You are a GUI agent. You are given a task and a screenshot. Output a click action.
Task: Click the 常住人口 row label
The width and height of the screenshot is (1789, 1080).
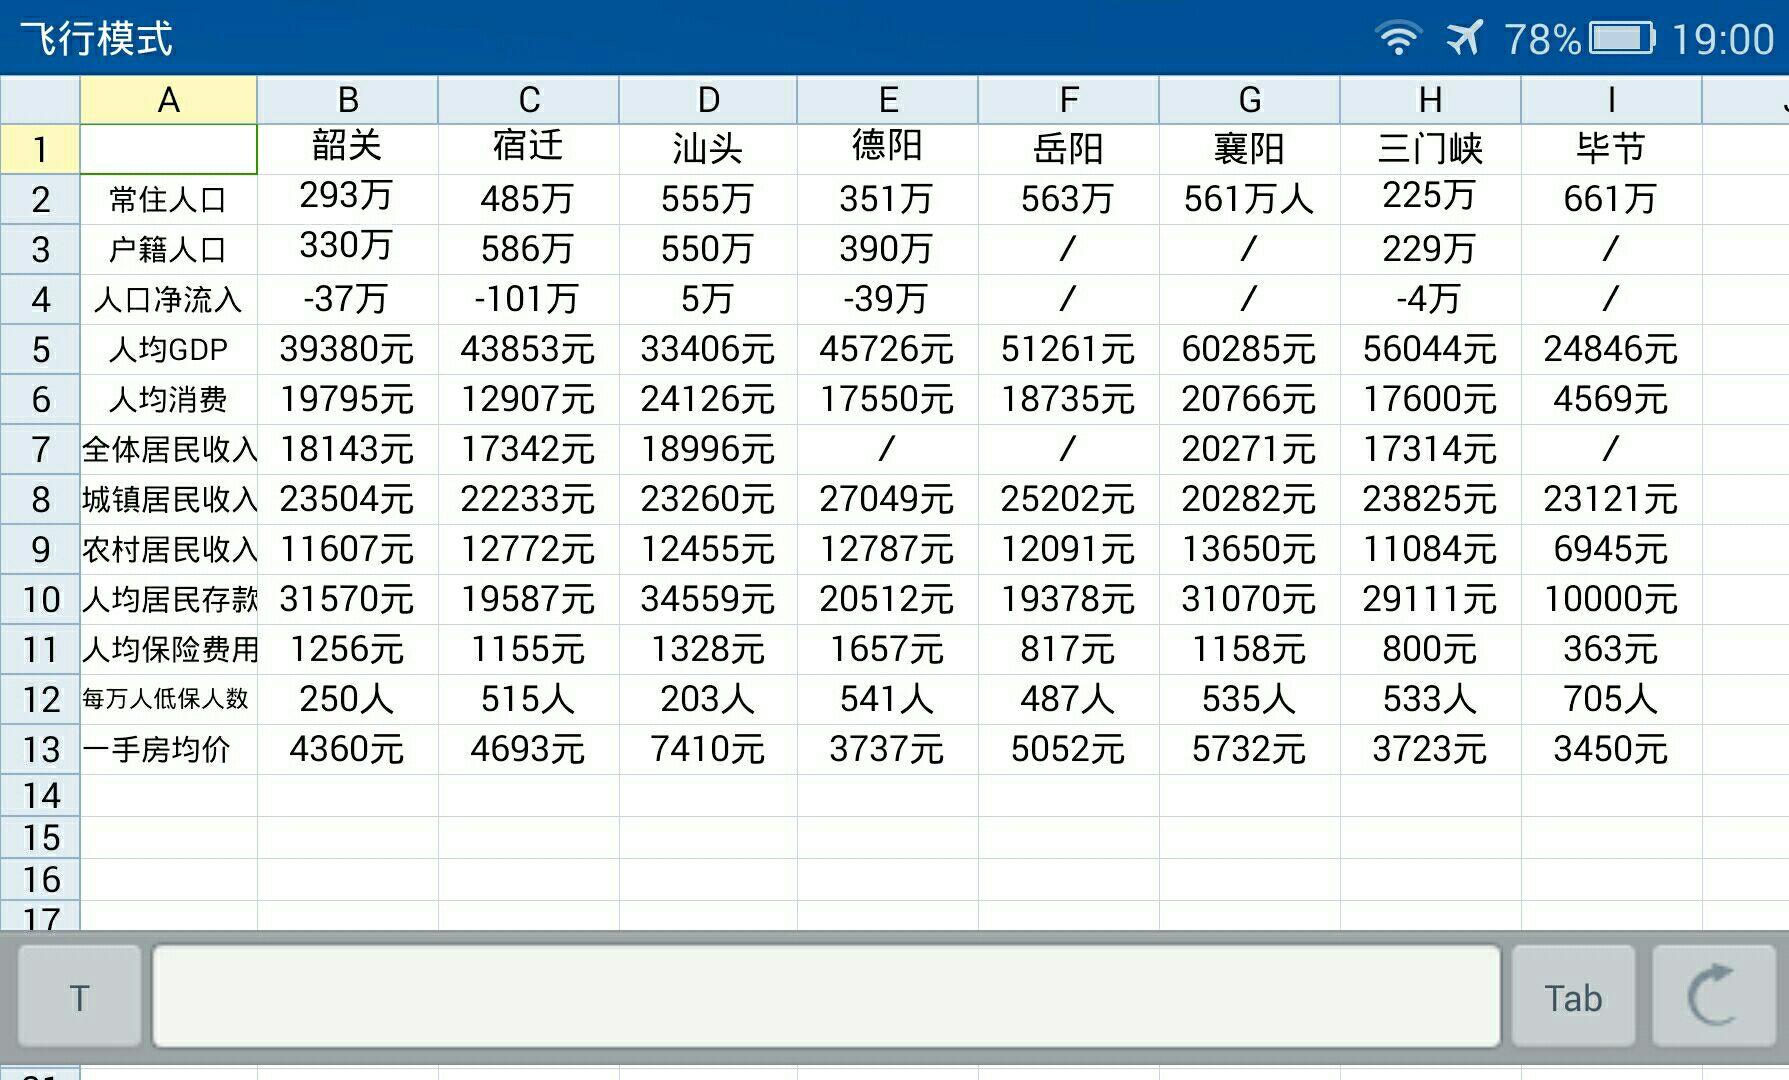tap(168, 199)
